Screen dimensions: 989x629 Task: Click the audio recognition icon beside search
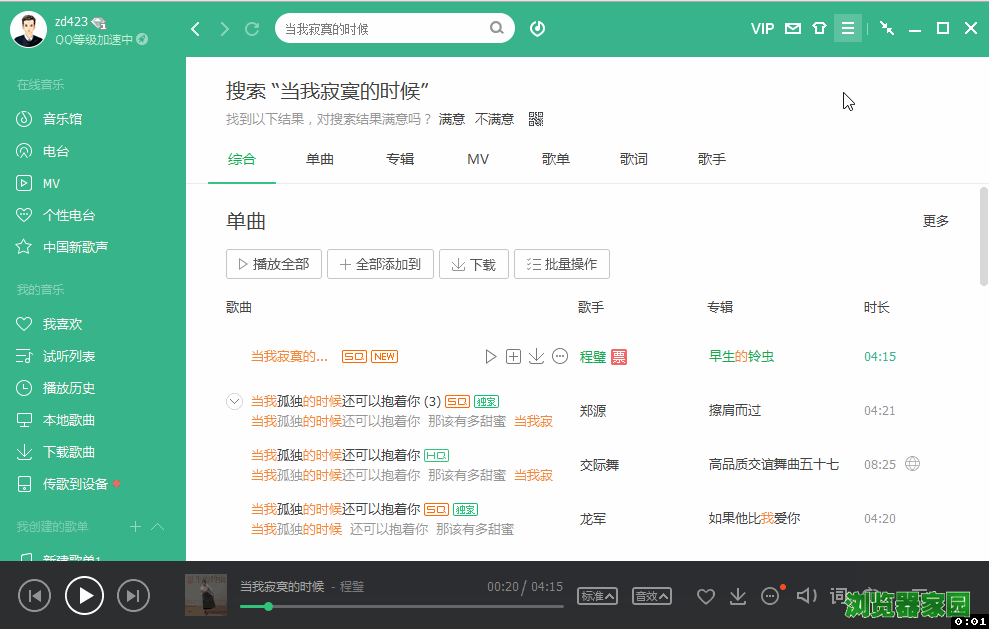538,29
